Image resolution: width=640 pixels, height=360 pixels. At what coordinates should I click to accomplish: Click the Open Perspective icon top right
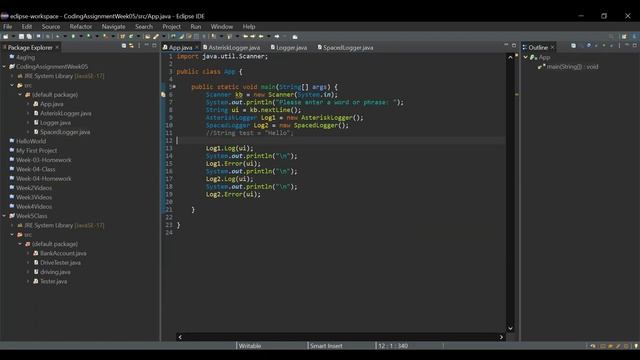624,36
